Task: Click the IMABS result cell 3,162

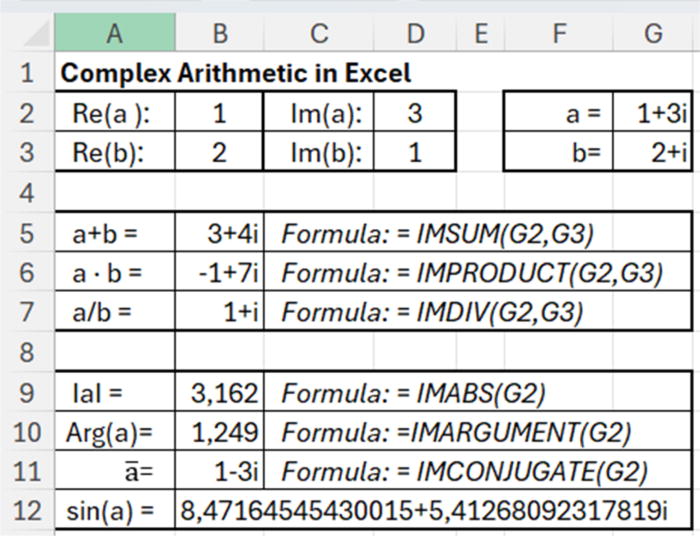Action: (x=219, y=393)
